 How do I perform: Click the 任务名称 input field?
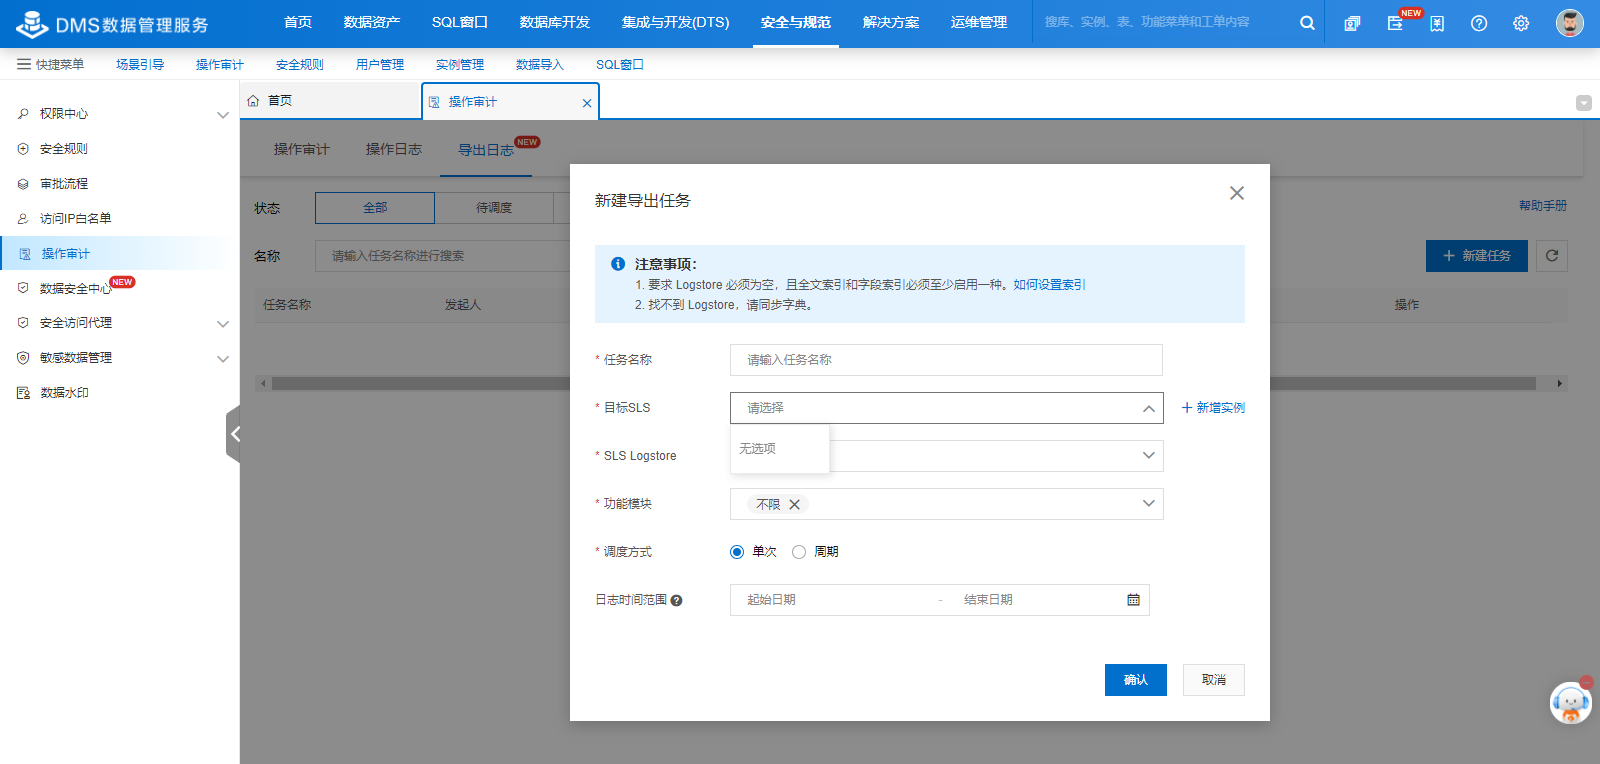946,360
